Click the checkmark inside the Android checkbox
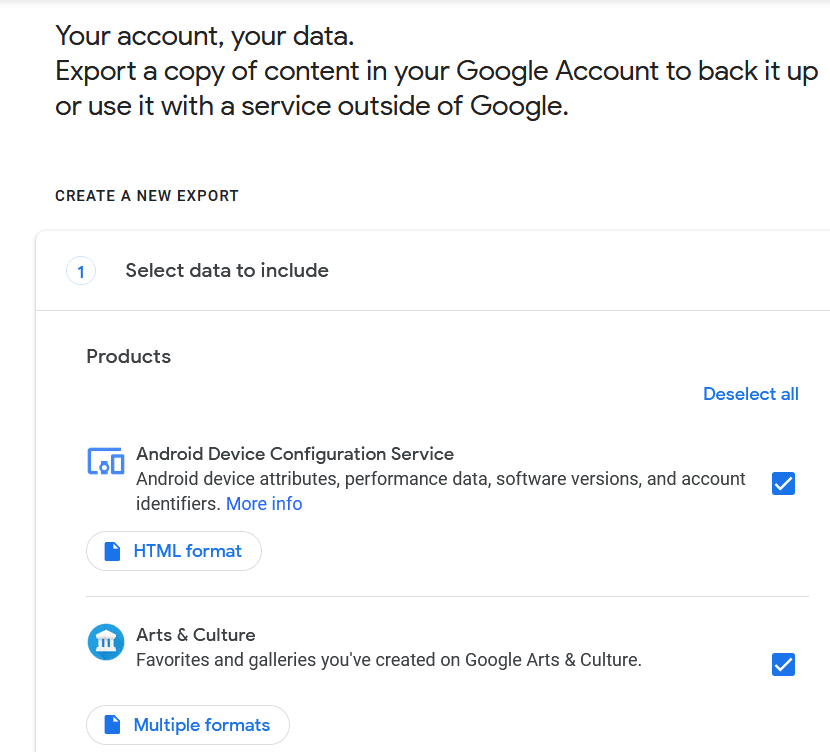 (783, 483)
